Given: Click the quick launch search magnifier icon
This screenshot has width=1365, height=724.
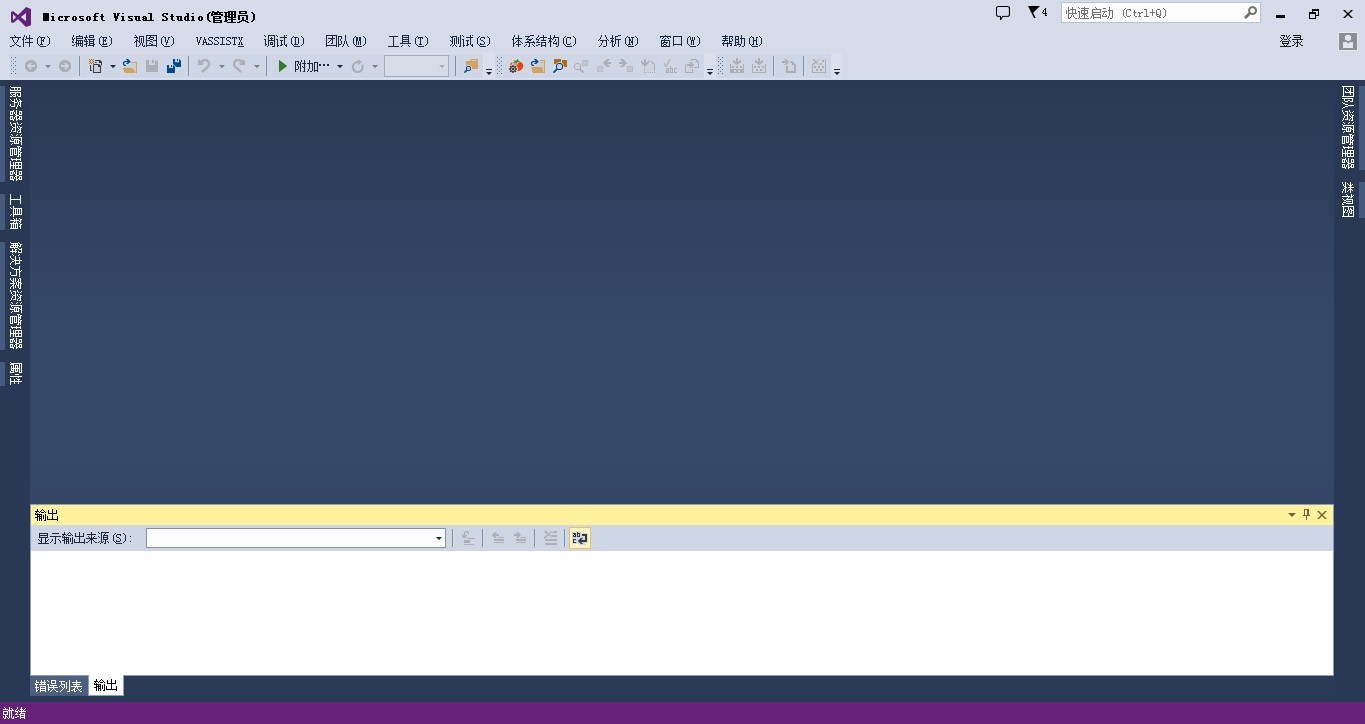Looking at the screenshot, I should point(1250,13).
